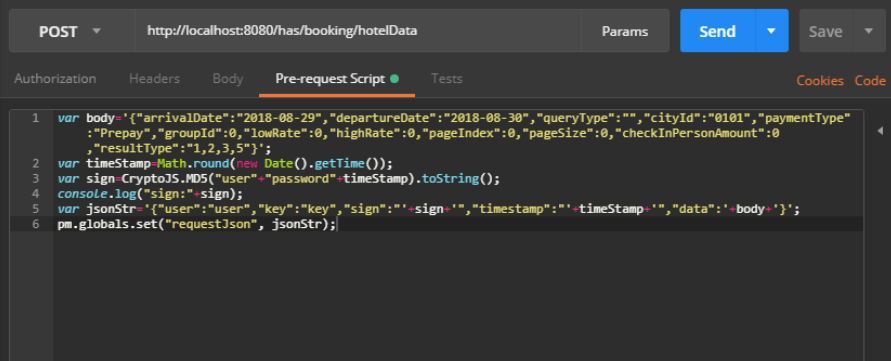Viewport: 891px width, 361px height.
Task: Click the 'var timeStamp=Math.round' code line
Action: coord(225,164)
